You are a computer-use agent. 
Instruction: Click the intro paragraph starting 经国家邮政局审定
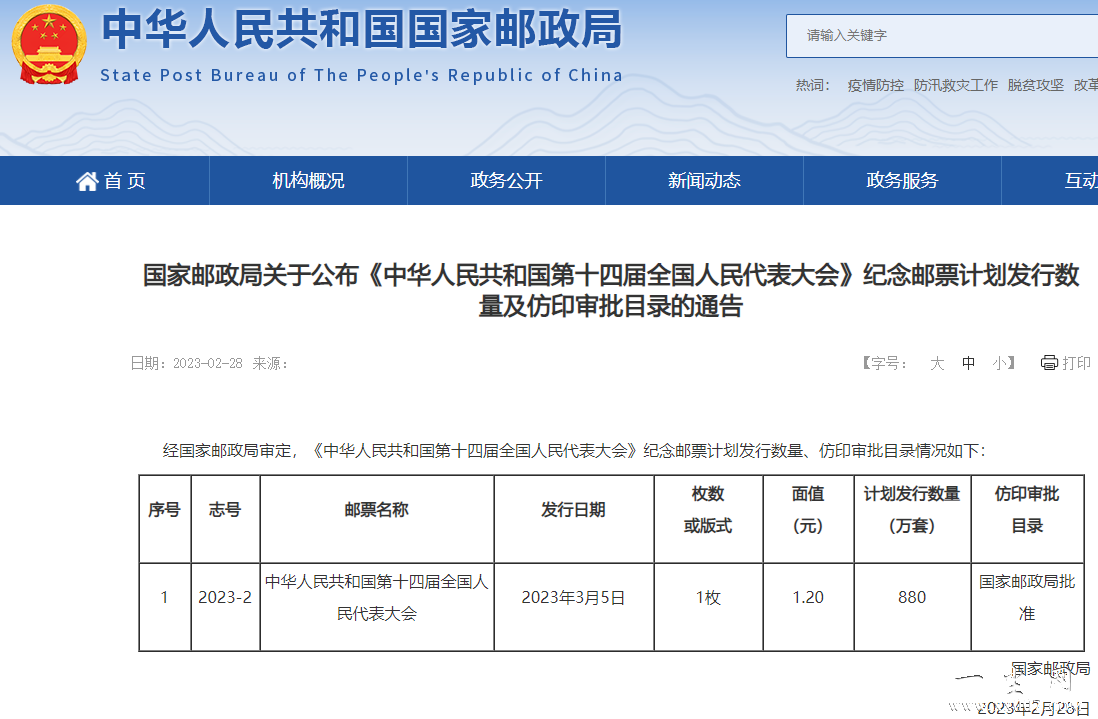coord(574,451)
